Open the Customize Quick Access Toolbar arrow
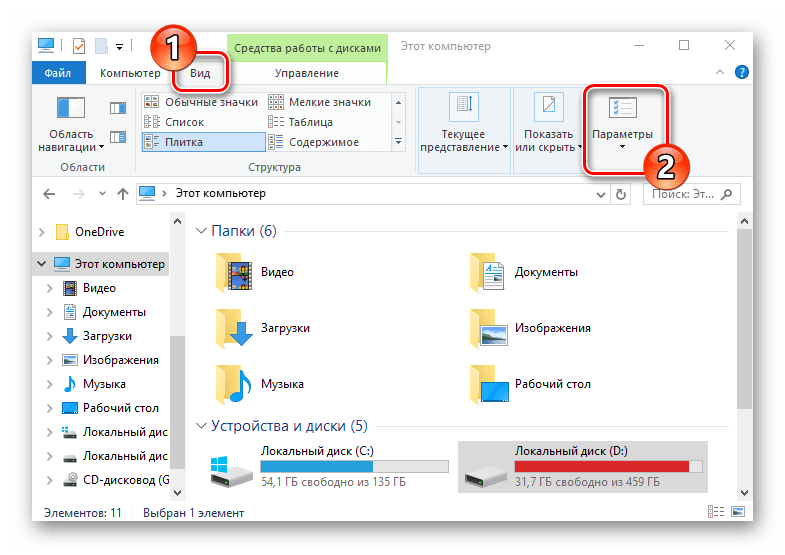Image resolution: width=785 pixels, height=555 pixels. tap(120, 47)
